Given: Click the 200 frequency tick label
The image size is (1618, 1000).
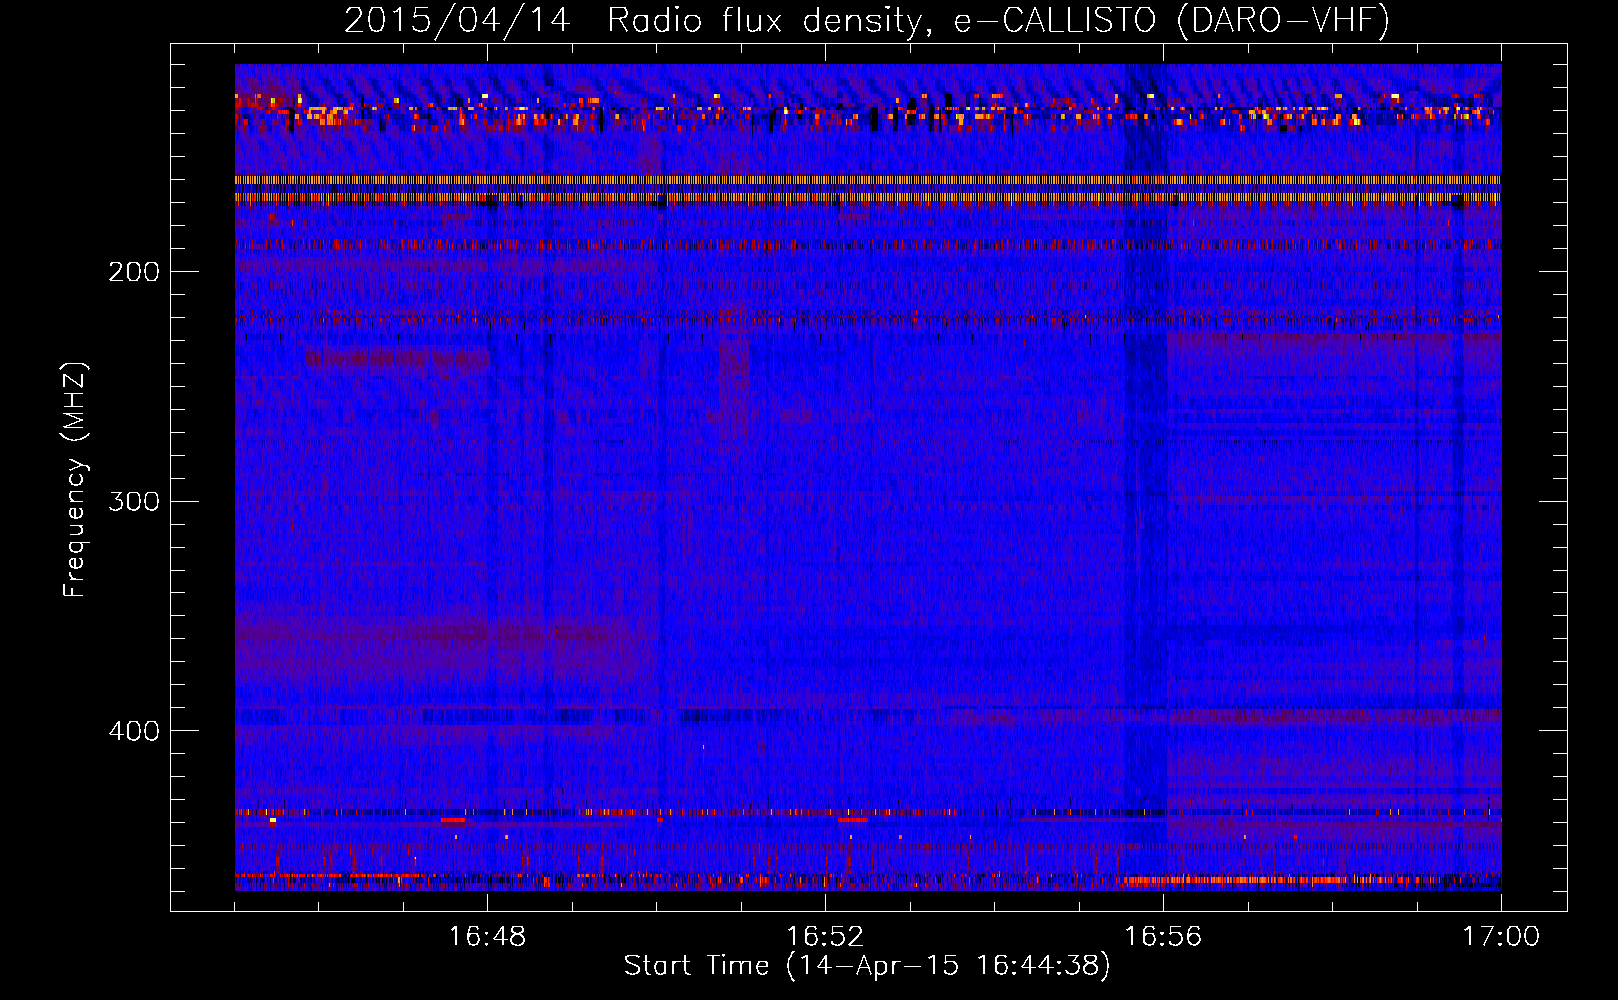Looking at the screenshot, I should tap(133, 272).
